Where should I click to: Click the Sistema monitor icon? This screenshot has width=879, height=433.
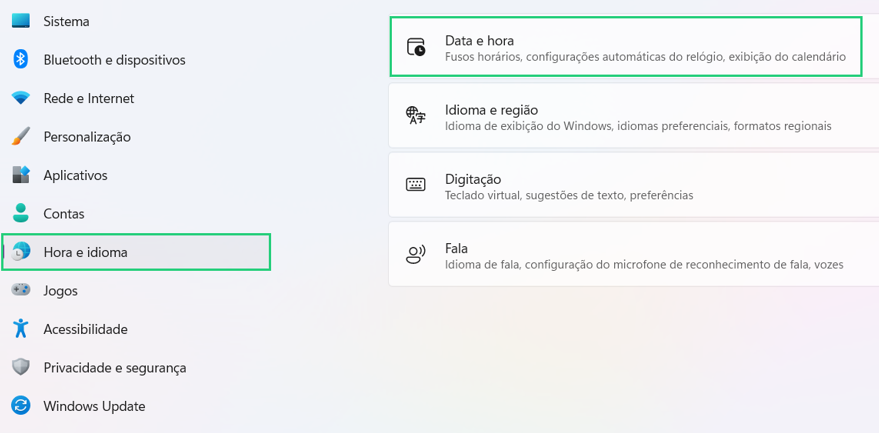21,21
